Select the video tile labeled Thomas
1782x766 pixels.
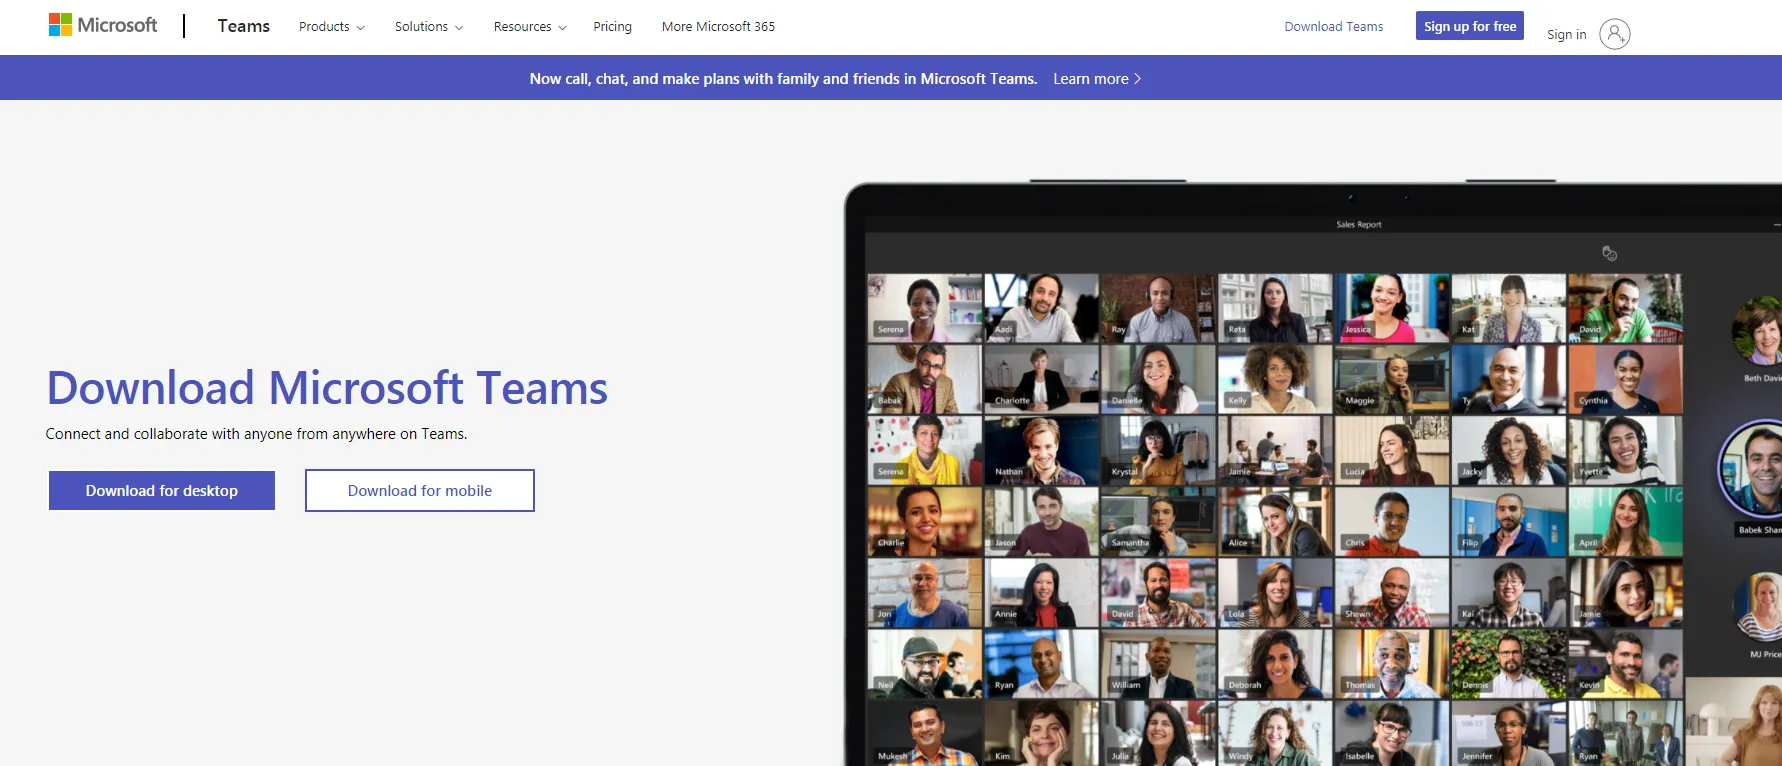pos(1392,663)
